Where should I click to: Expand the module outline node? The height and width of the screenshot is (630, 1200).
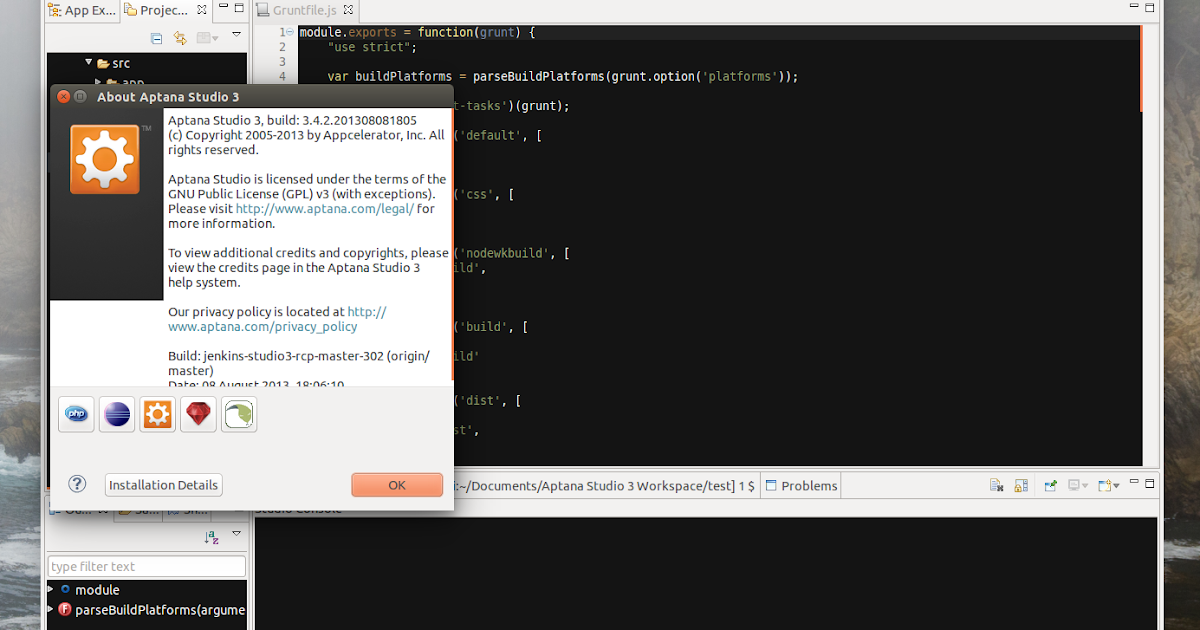tap(51, 590)
